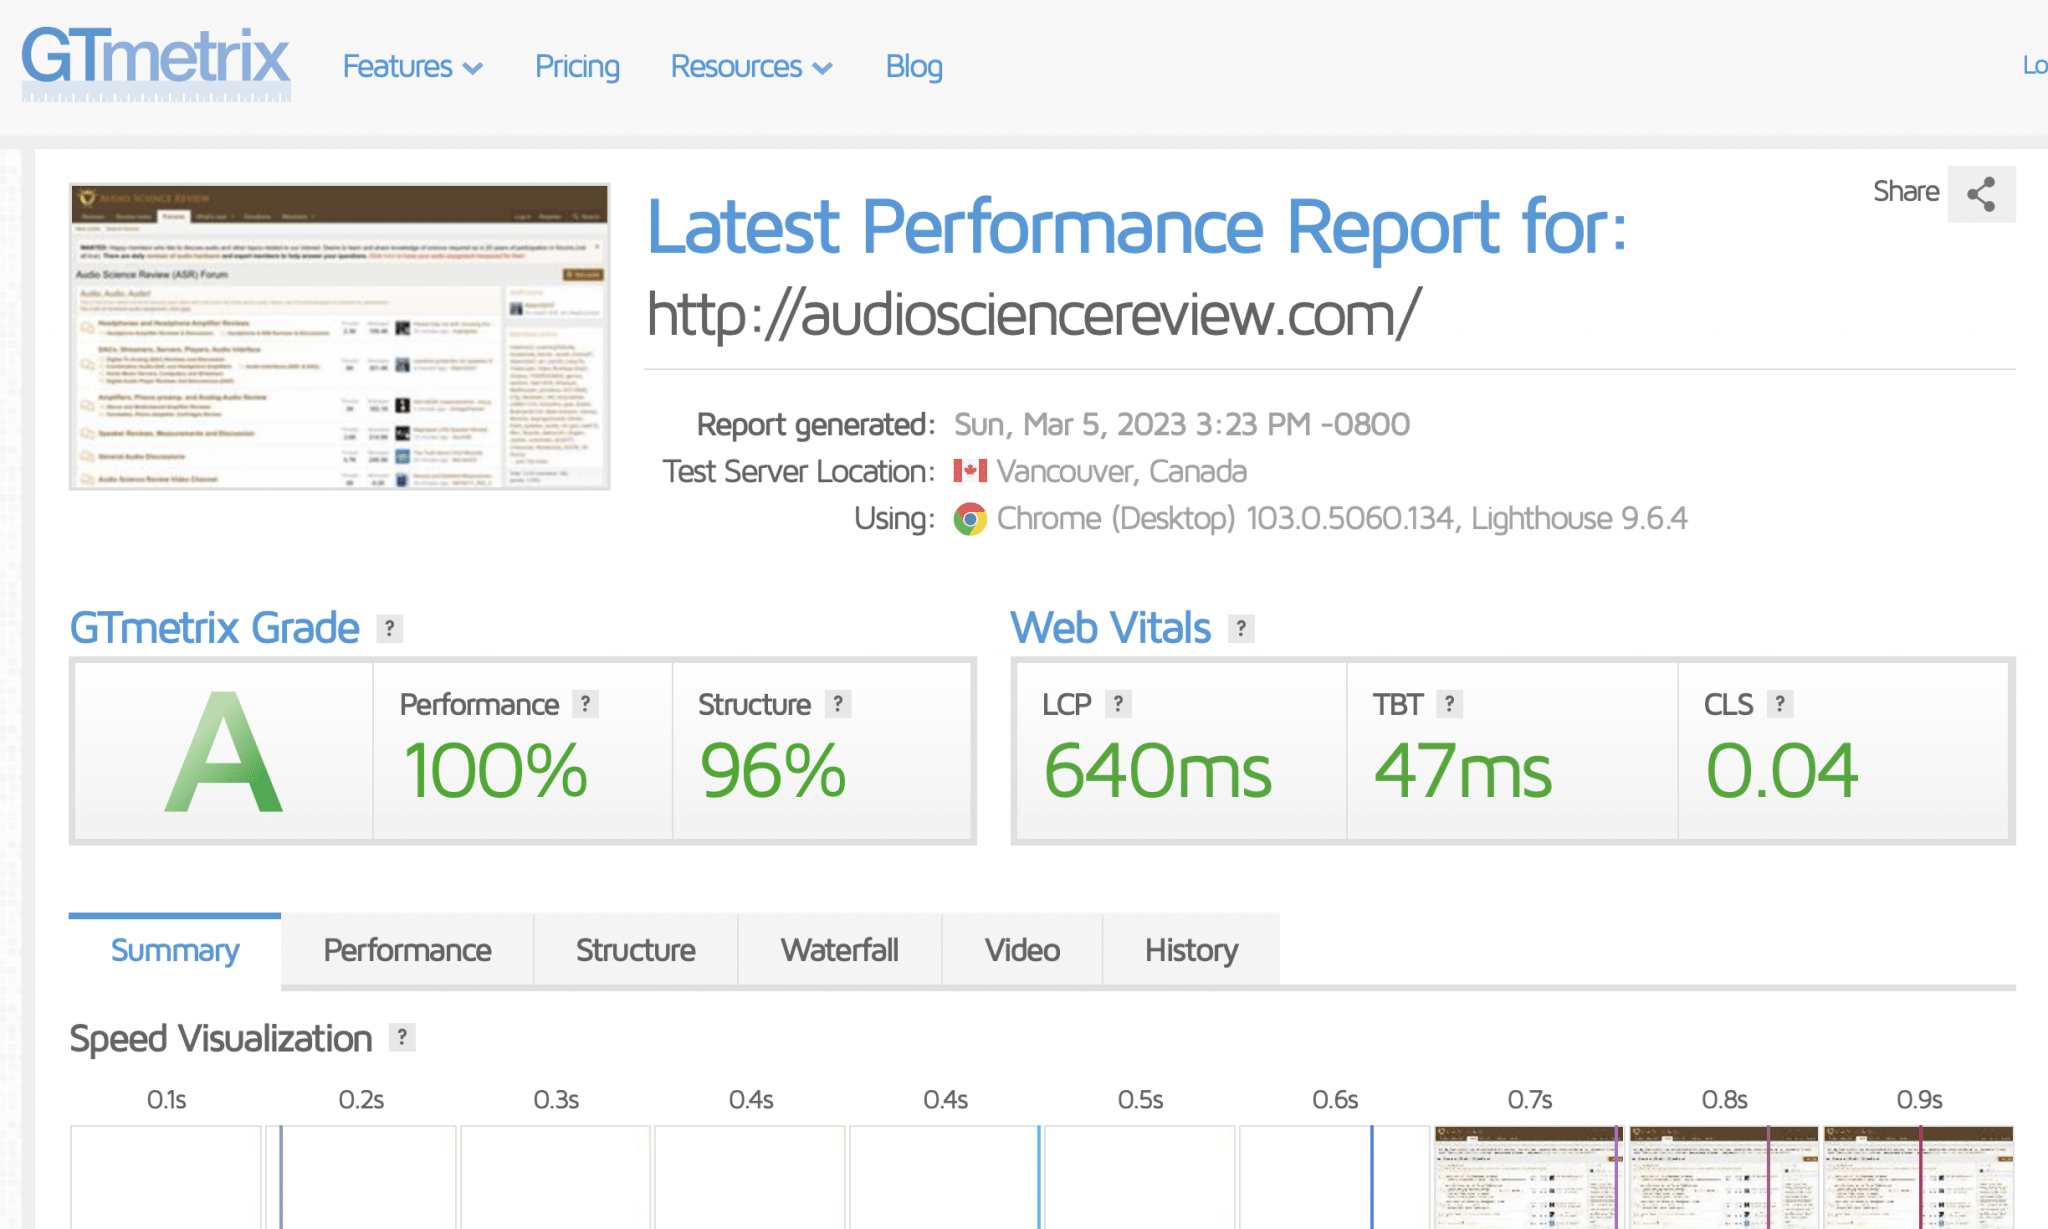The image size is (2048, 1229).
Task: Open the Waterfall tab
Action: click(840, 950)
